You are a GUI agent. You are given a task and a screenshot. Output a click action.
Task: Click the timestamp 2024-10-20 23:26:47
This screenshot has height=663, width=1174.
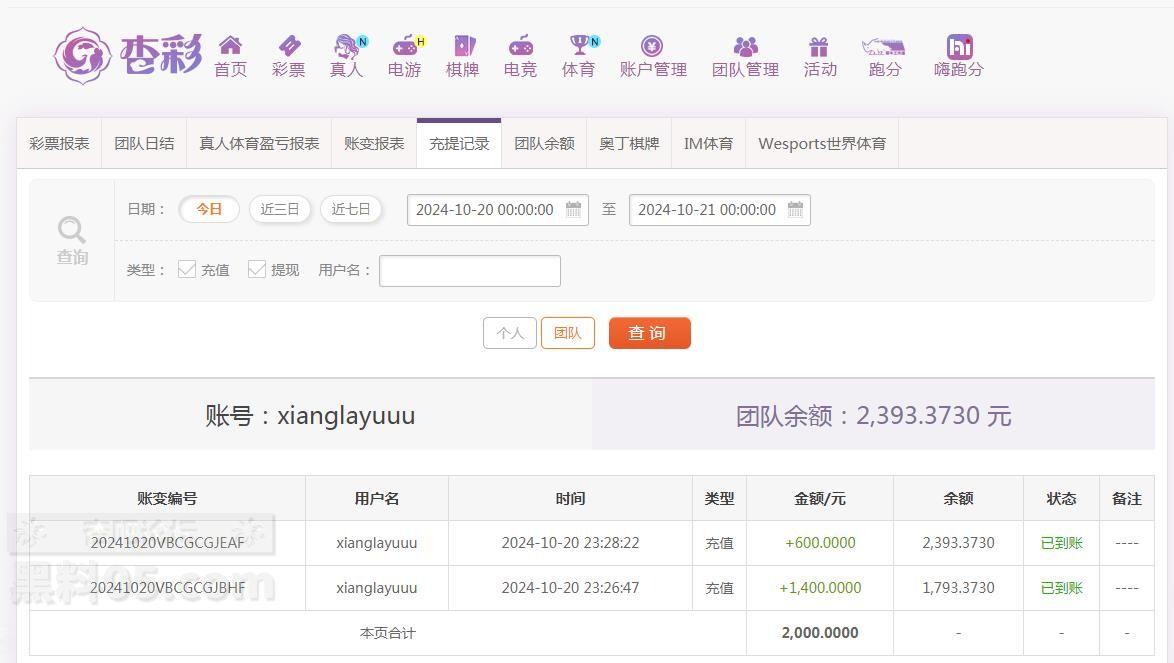coord(571,588)
